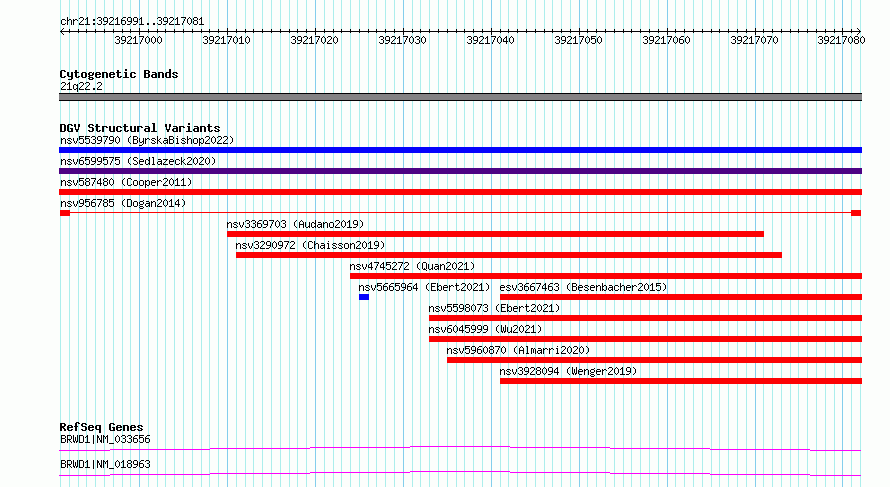Click the magenta BRWD1 NM_018963 gene line

pyautogui.click(x=460, y=473)
